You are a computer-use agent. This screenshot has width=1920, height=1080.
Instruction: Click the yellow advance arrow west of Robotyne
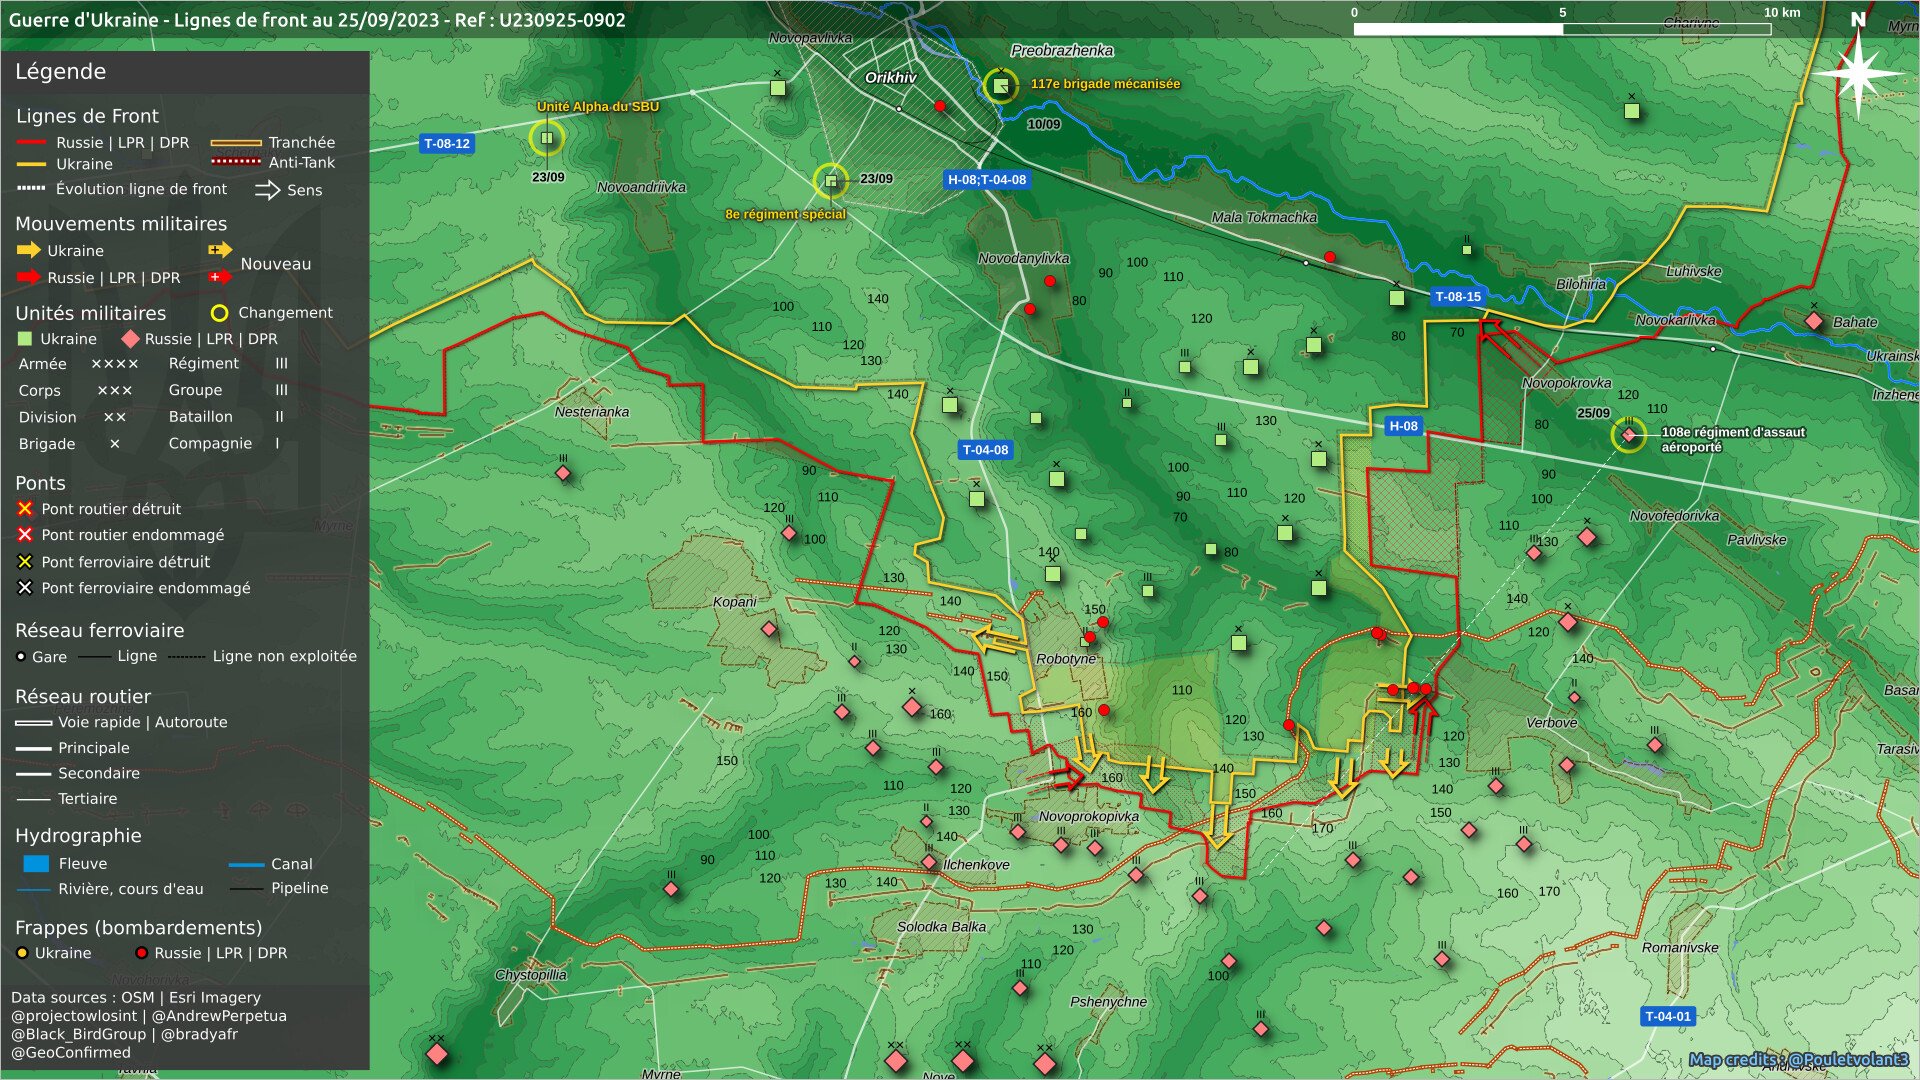tap(999, 640)
